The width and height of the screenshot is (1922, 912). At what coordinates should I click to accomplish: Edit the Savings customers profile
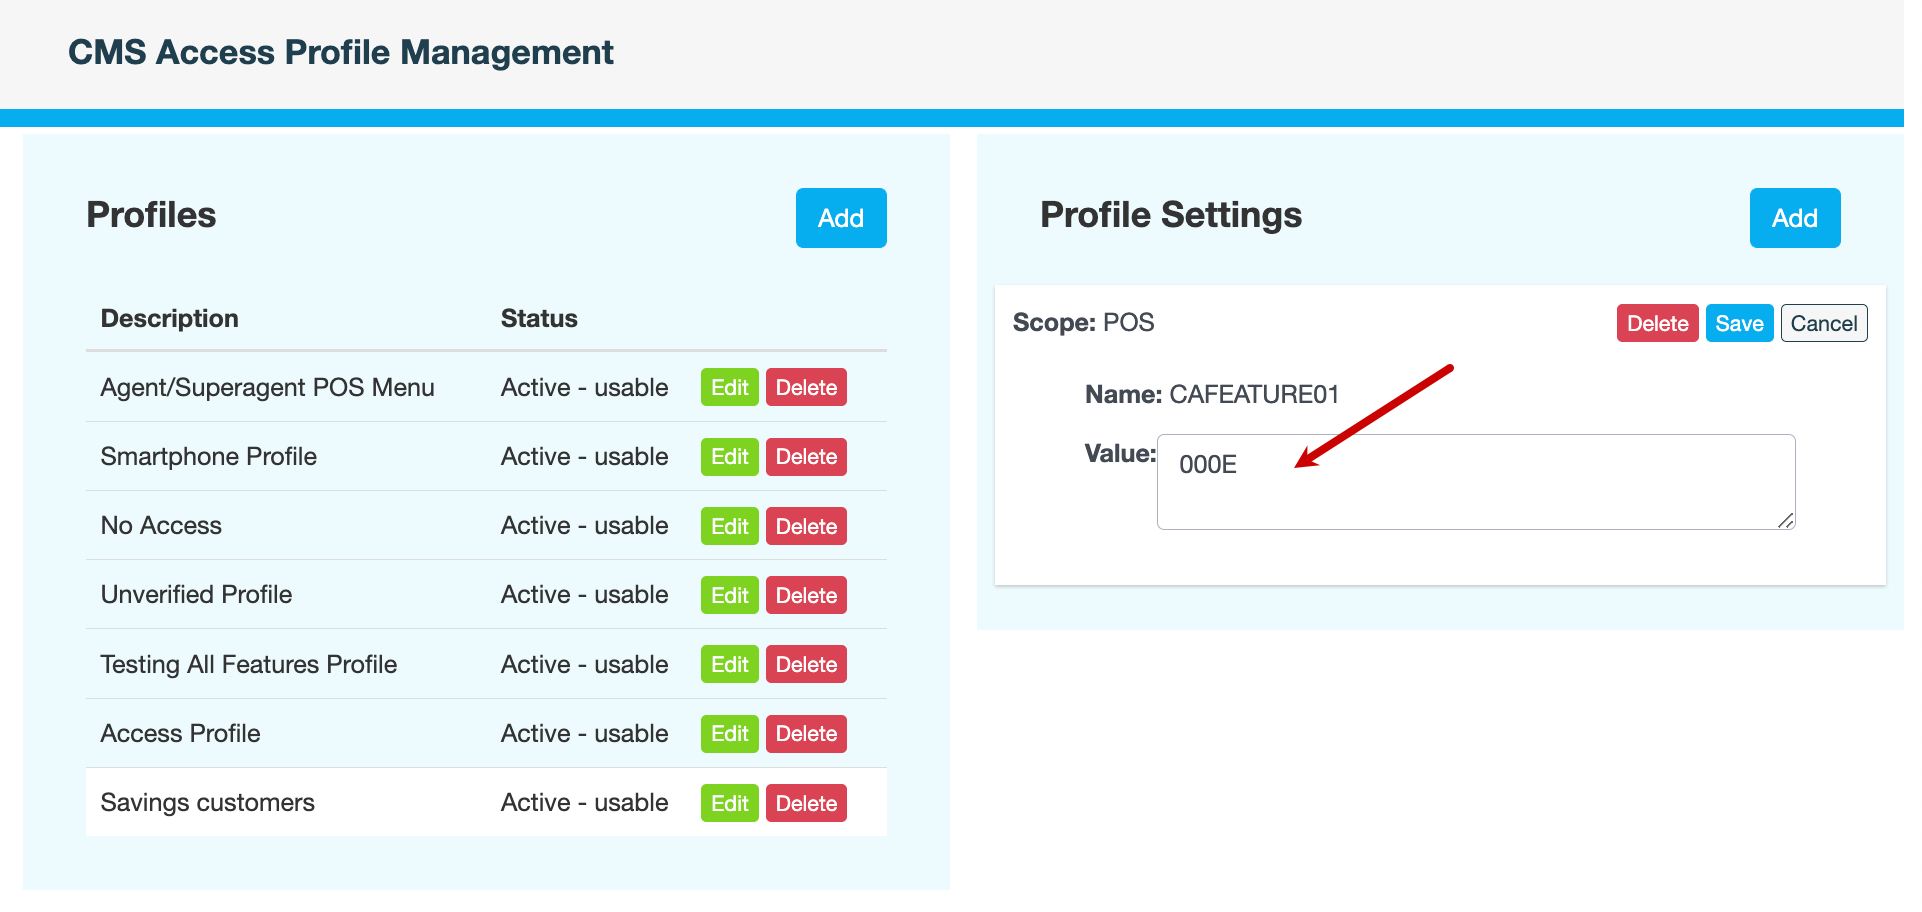729,803
